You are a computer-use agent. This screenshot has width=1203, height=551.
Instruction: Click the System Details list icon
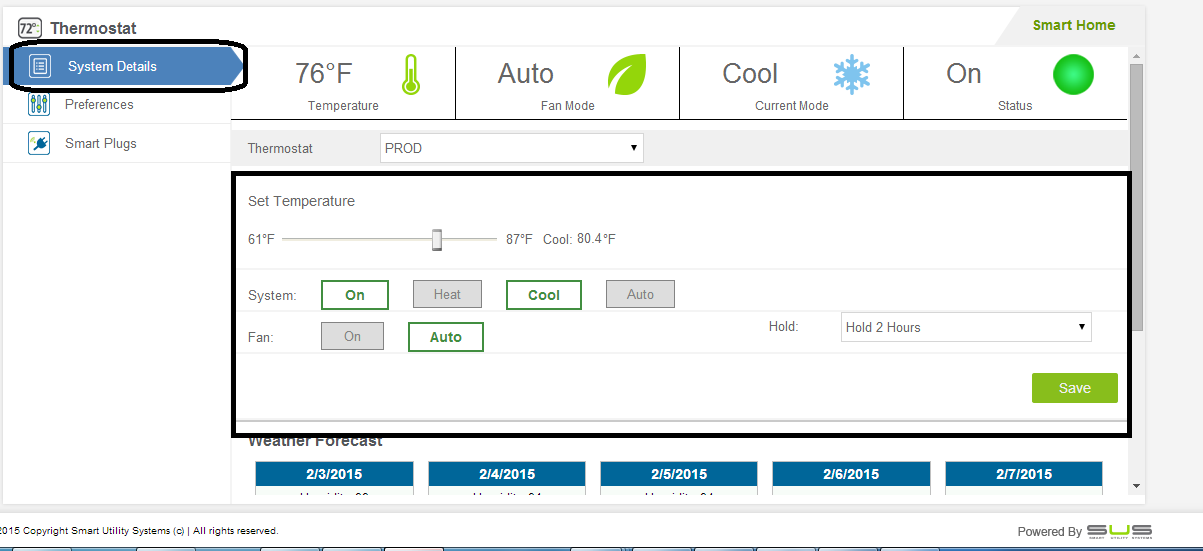point(40,67)
